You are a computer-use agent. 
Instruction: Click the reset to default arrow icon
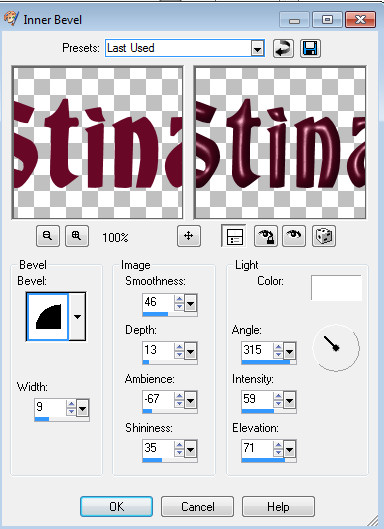tap(283, 49)
